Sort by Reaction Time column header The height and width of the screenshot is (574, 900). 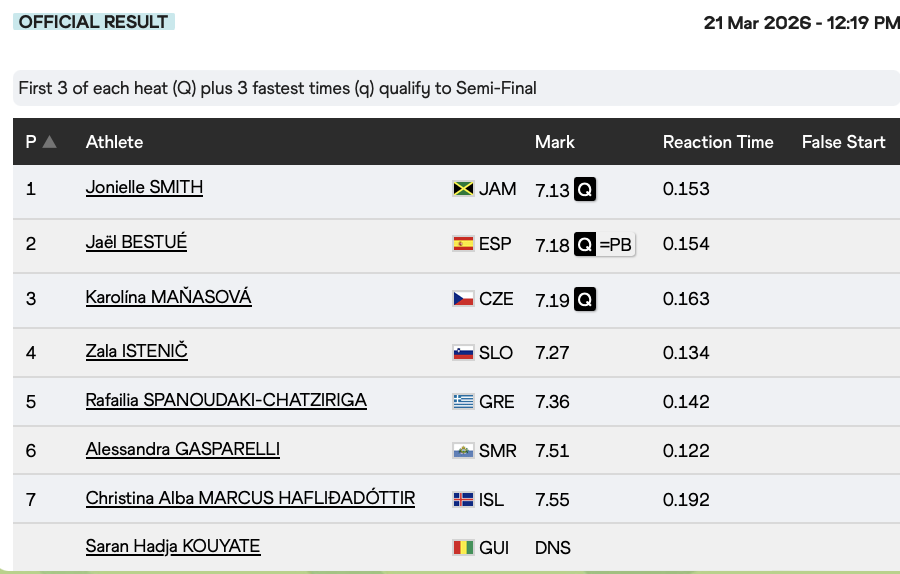[718, 142]
